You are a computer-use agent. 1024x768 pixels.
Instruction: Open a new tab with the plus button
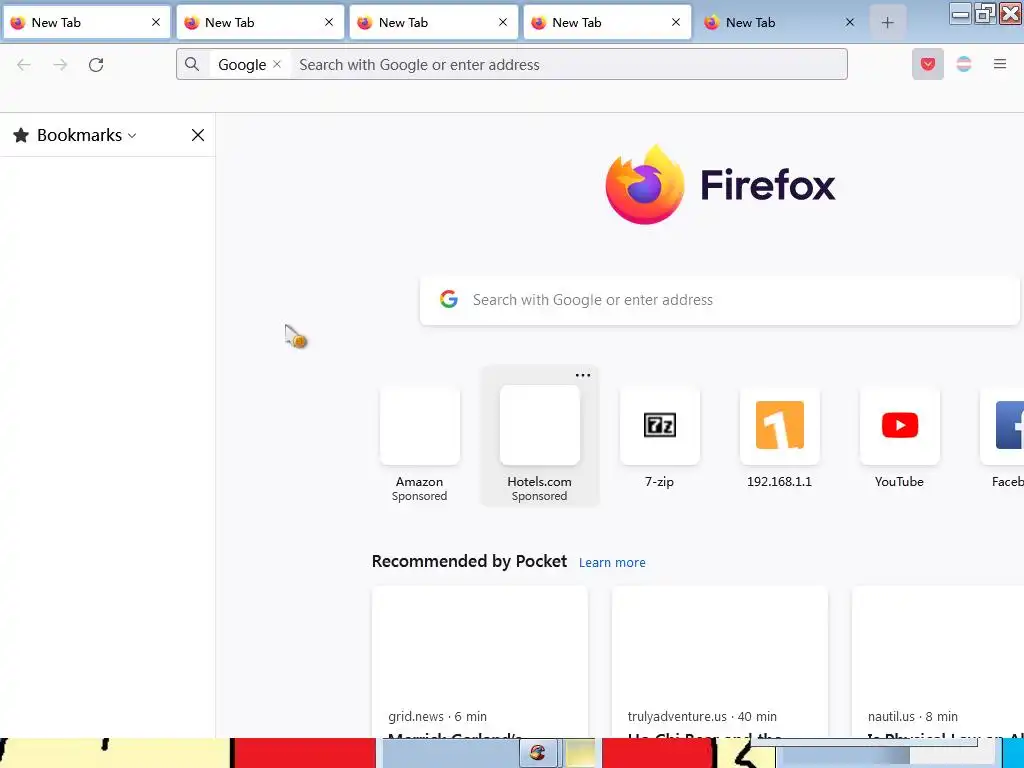click(888, 23)
